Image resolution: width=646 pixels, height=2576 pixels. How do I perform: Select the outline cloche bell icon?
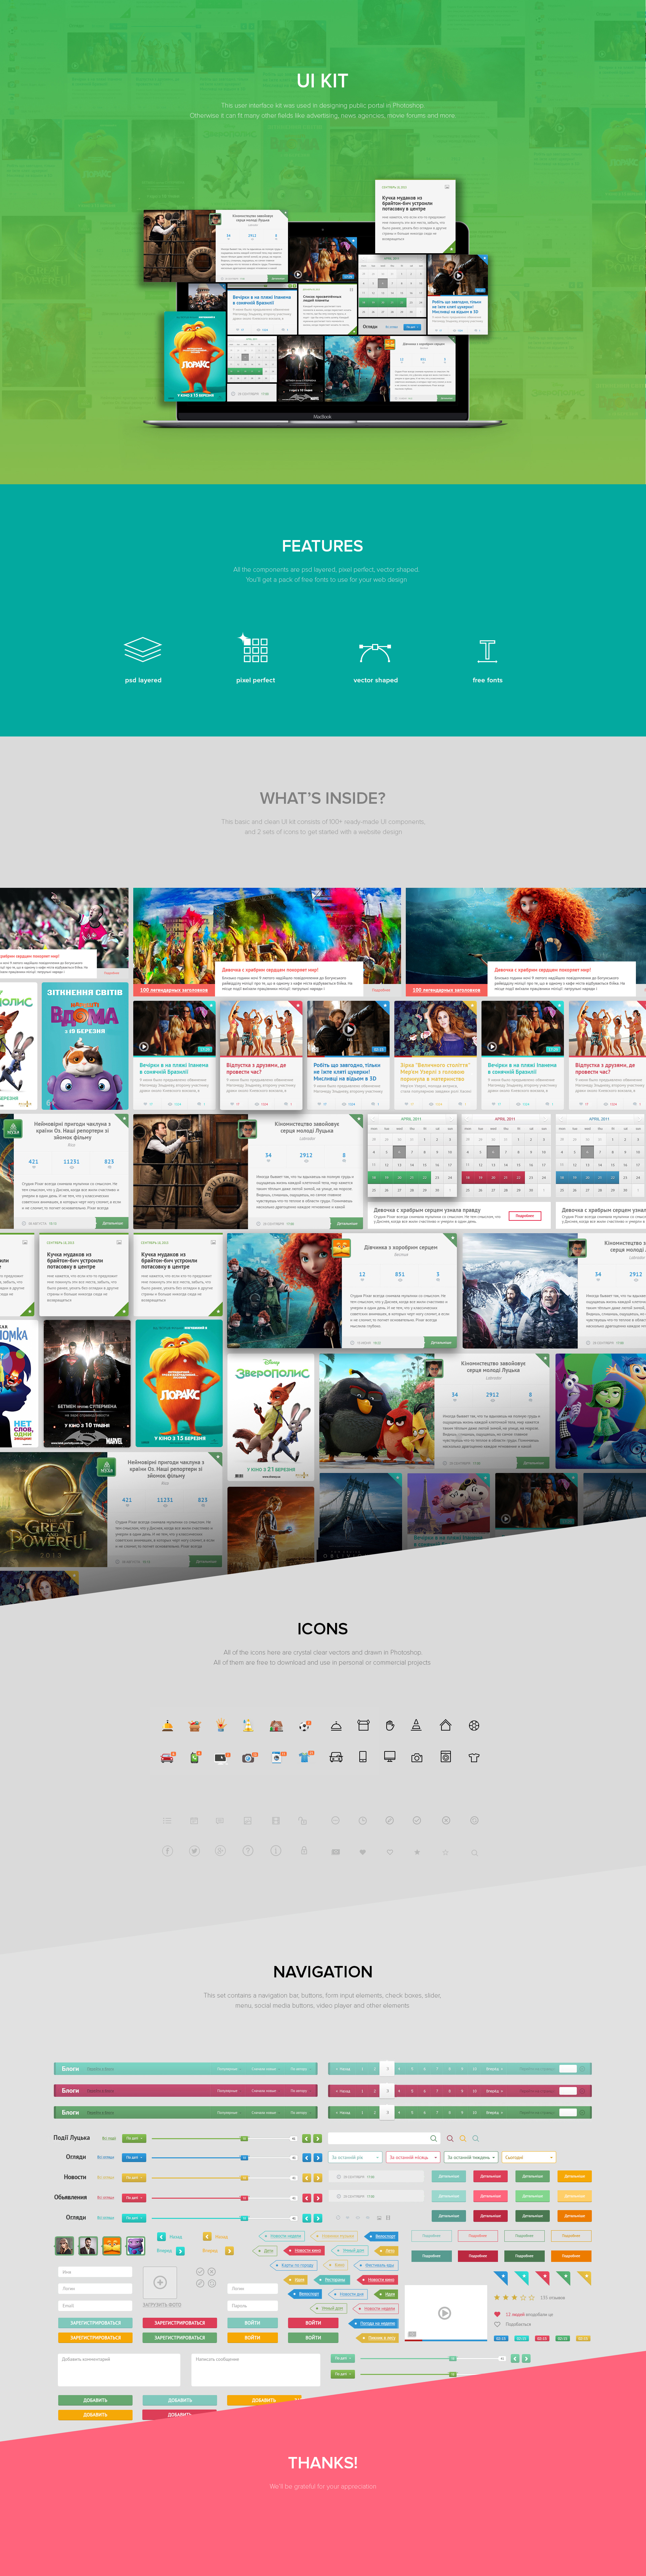[x=336, y=1726]
